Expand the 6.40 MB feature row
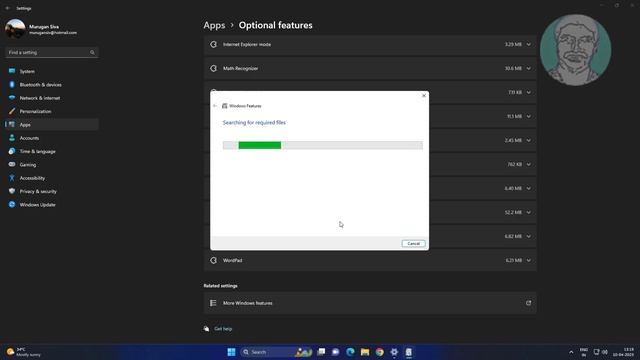Viewport: 640px width, 360px height. coord(529,189)
